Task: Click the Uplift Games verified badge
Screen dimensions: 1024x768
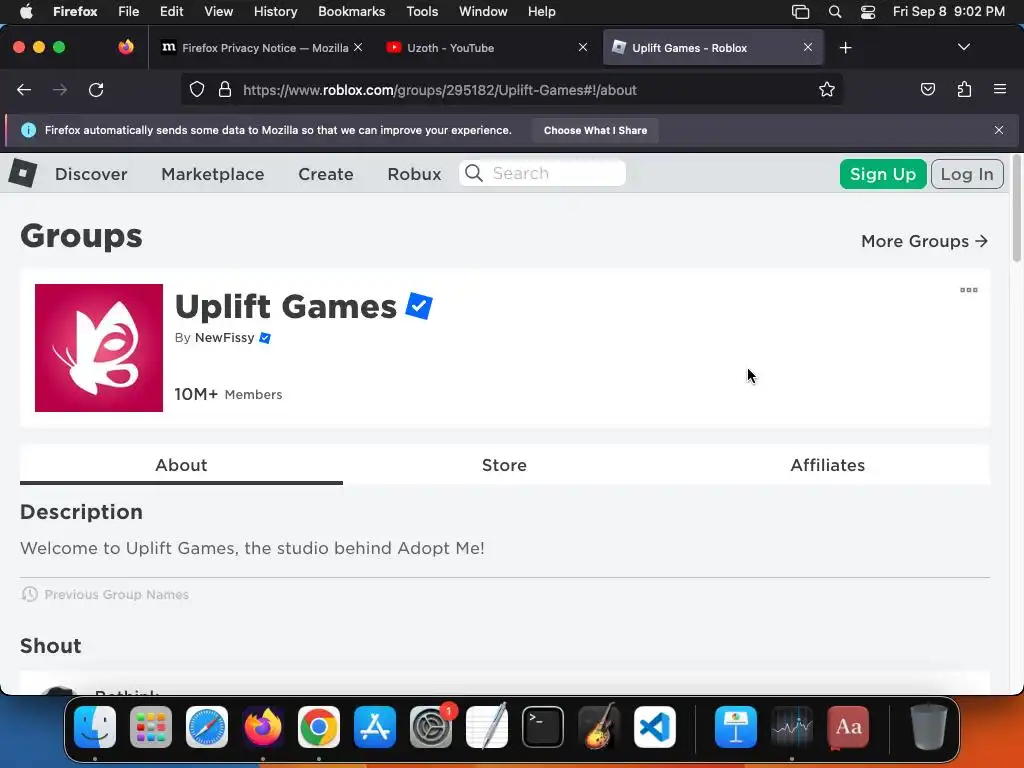Action: [x=419, y=306]
